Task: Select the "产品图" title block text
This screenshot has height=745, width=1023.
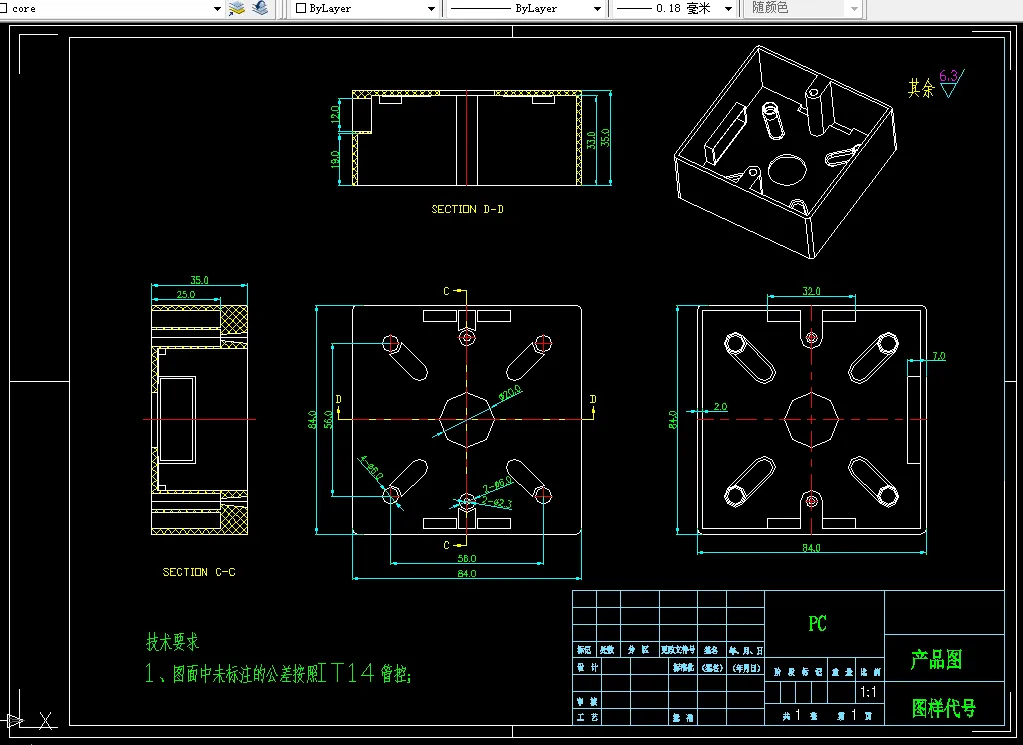Action: [937, 660]
